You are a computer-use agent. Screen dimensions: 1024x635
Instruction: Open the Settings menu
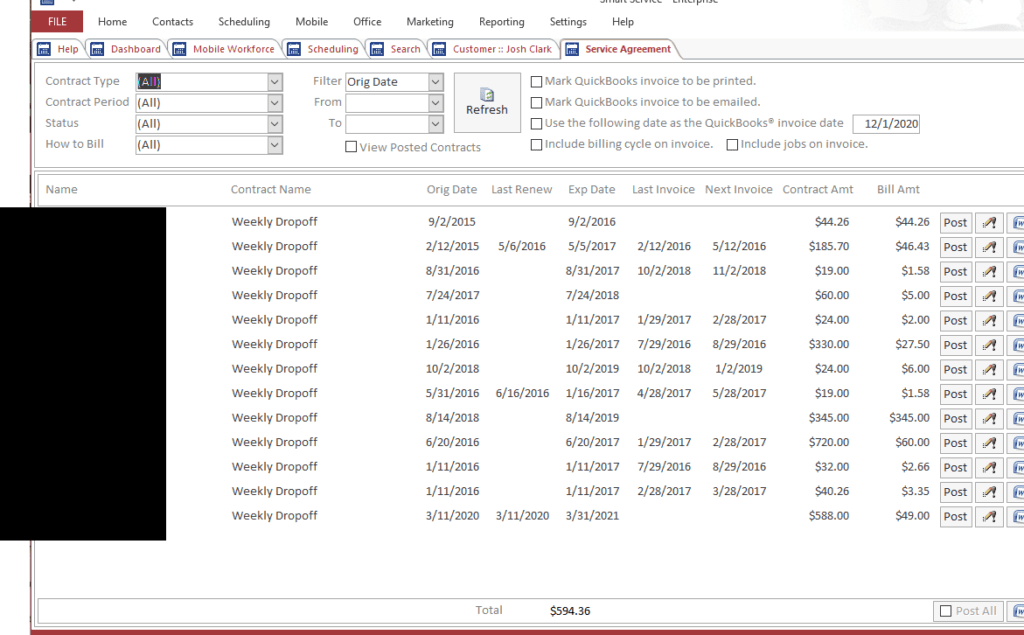pyautogui.click(x=568, y=22)
